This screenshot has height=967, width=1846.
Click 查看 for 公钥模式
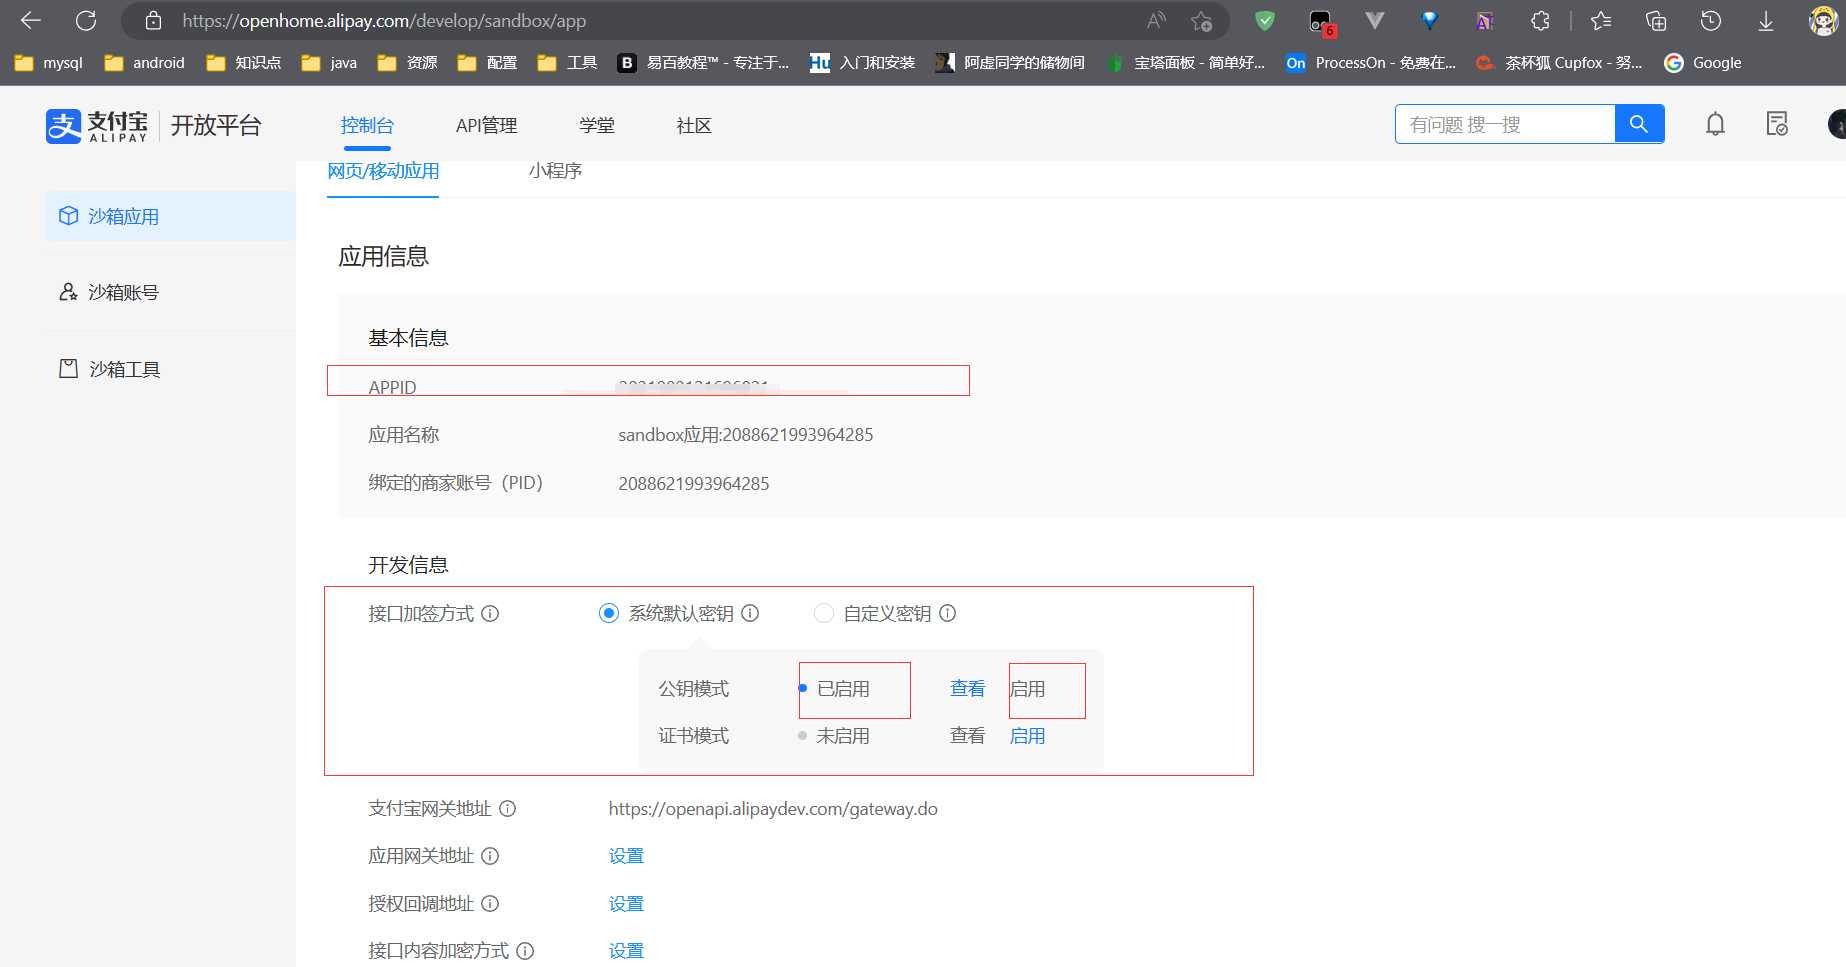pos(967,689)
